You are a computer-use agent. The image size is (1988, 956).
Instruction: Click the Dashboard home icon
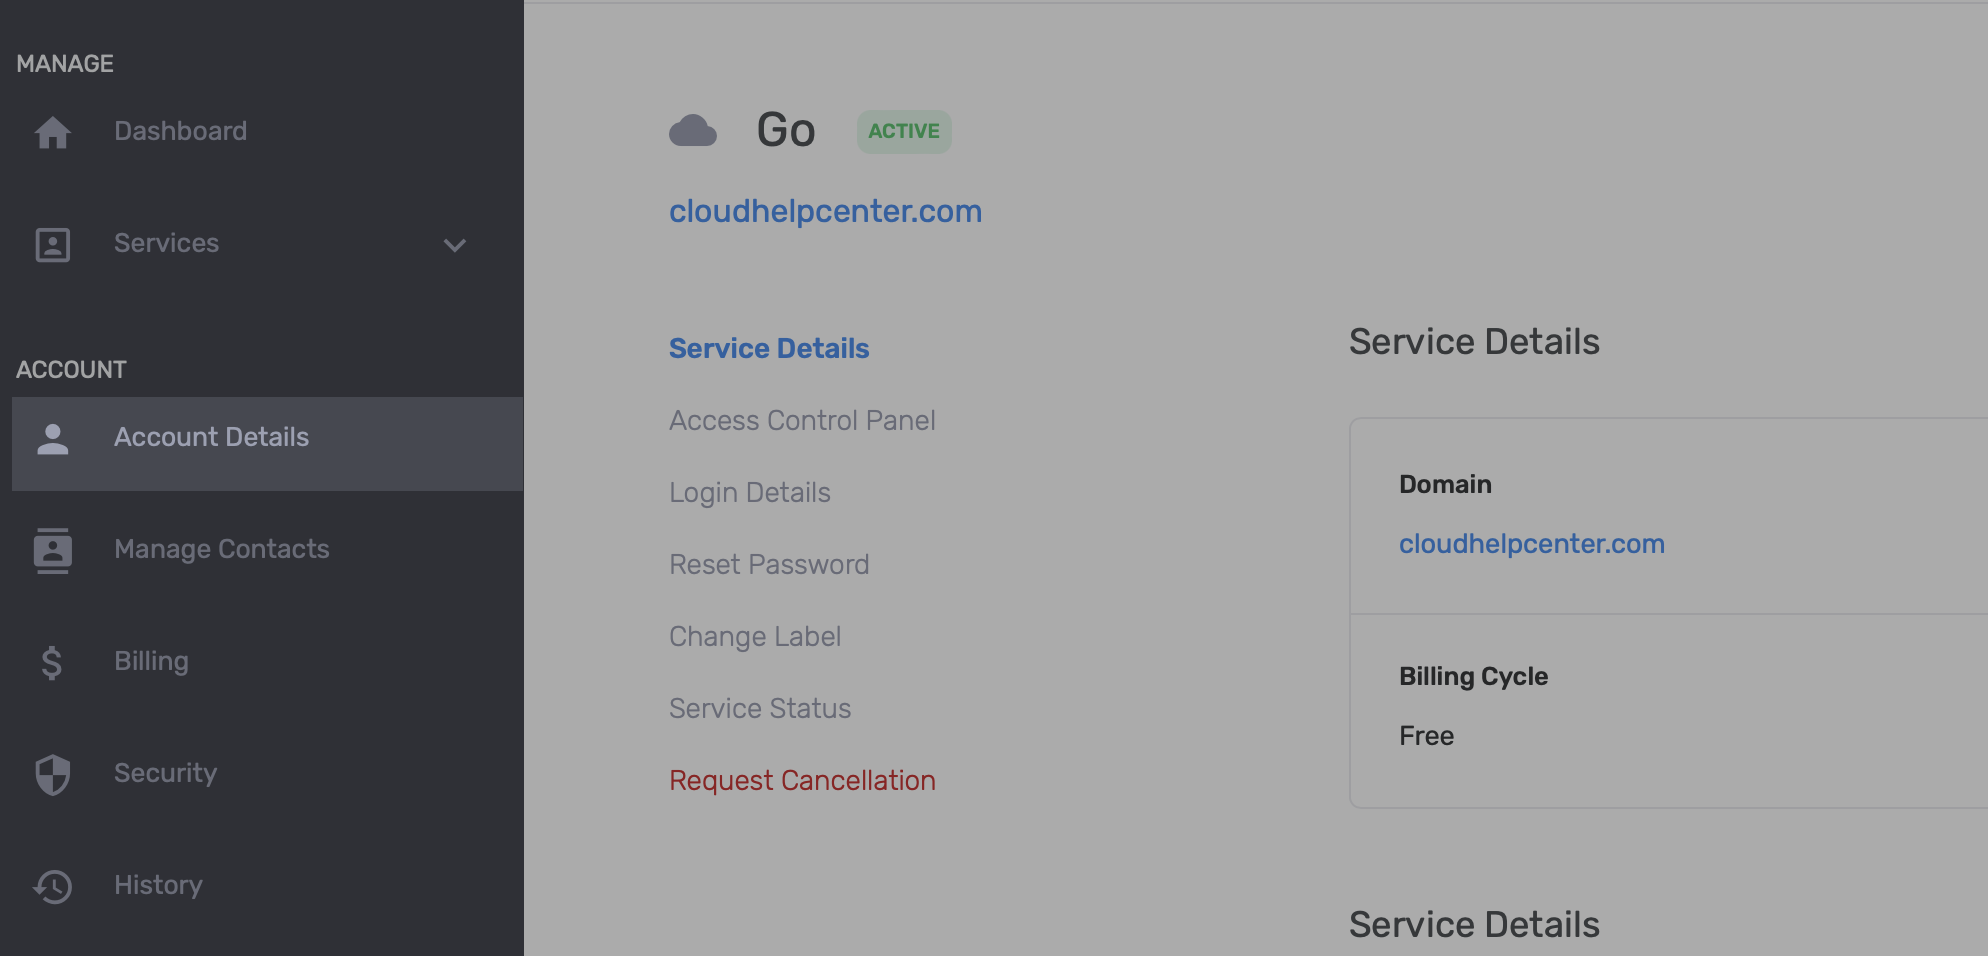[x=52, y=132]
